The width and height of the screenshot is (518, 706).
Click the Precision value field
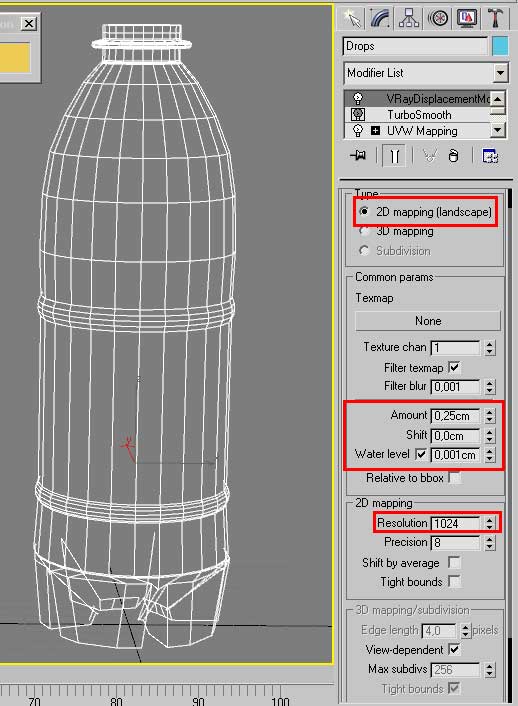coord(455,543)
